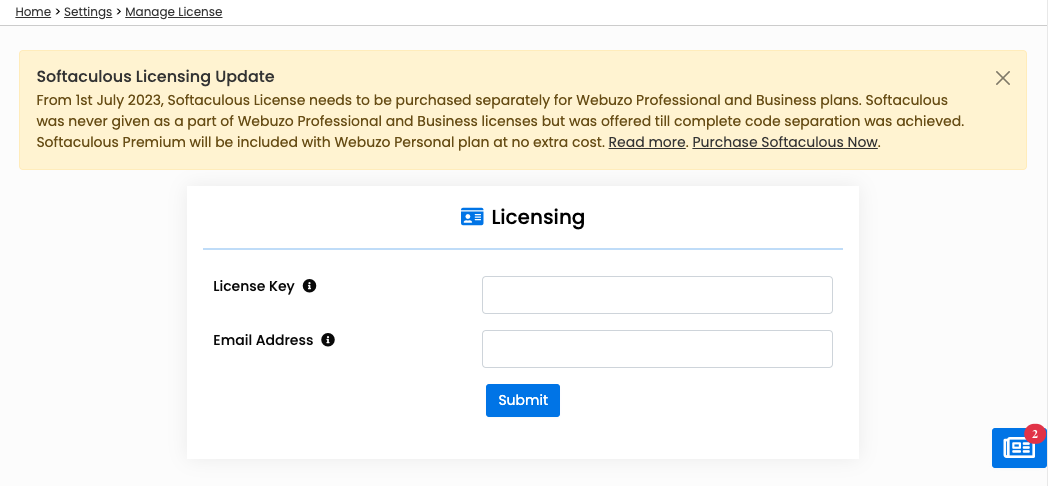Focus the License Key text field
The width and height of the screenshot is (1048, 486).
[x=657, y=295]
